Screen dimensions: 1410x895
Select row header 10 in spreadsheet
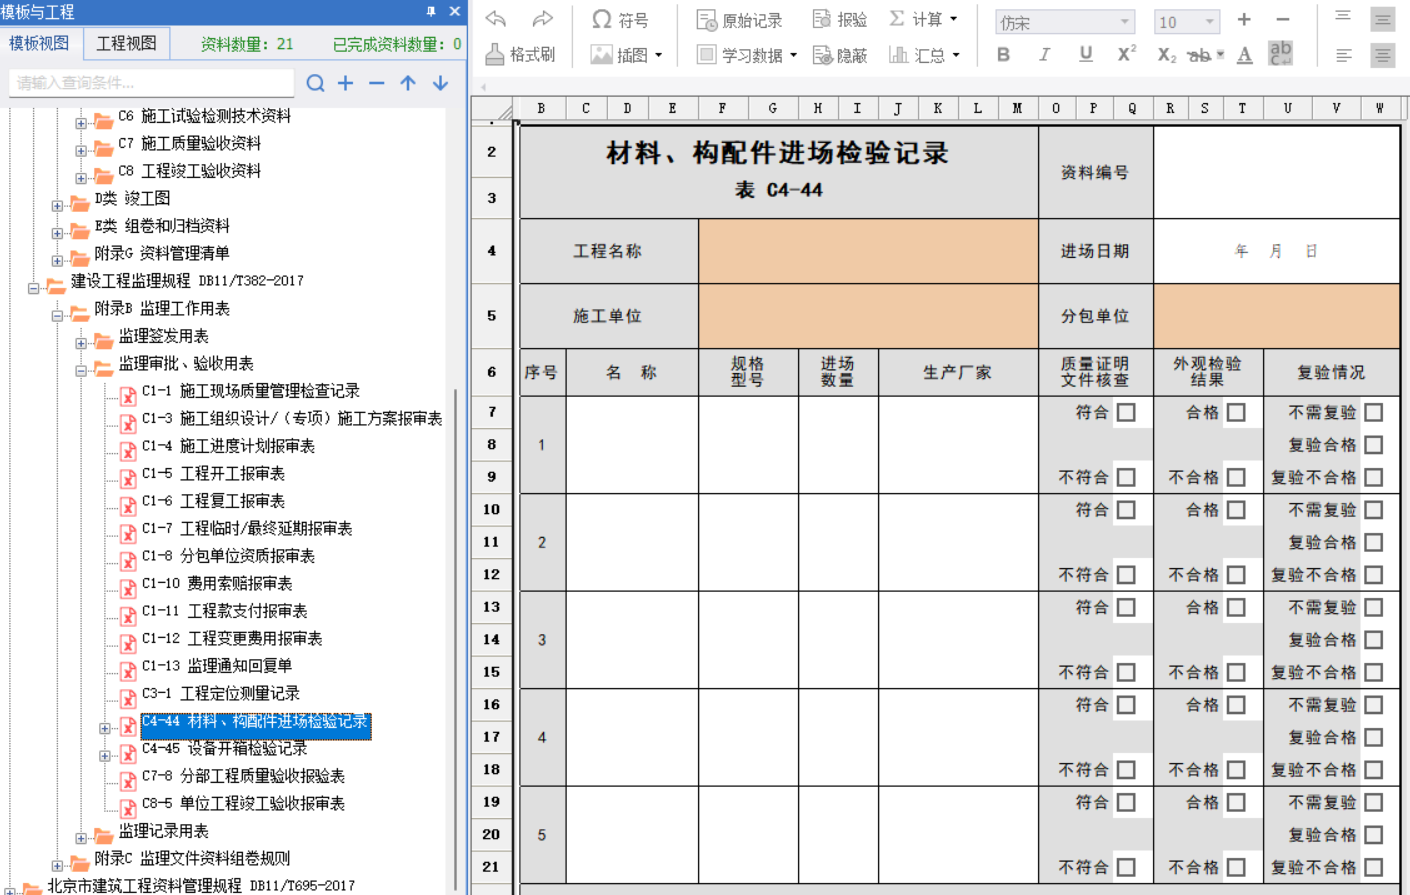pos(491,509)
